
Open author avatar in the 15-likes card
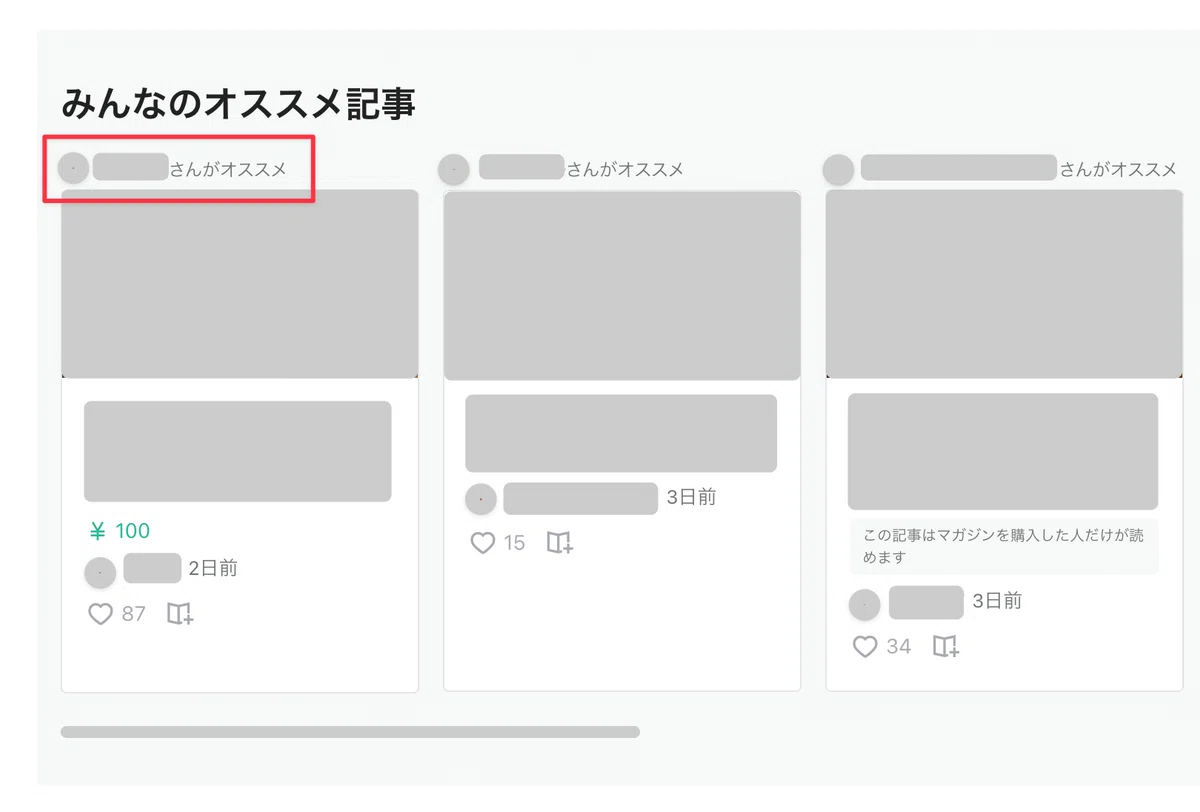point(481,499)
